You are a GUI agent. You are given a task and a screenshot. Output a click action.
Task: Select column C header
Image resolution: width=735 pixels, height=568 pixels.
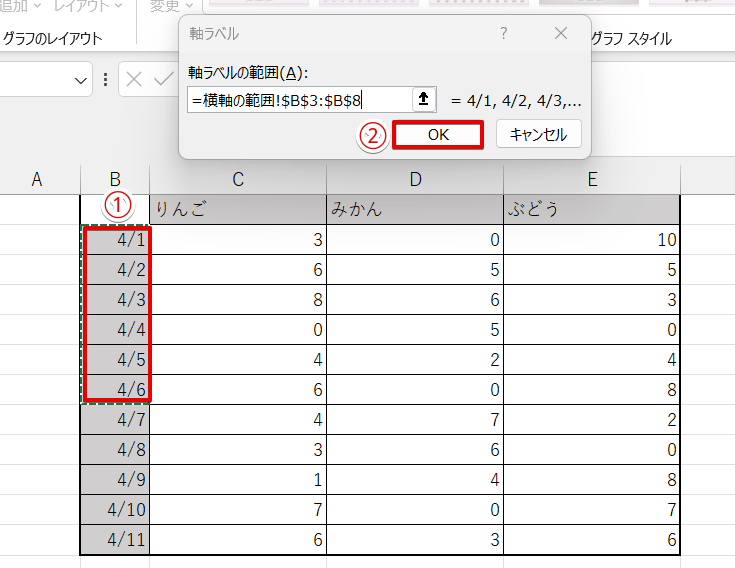point(238,179)
